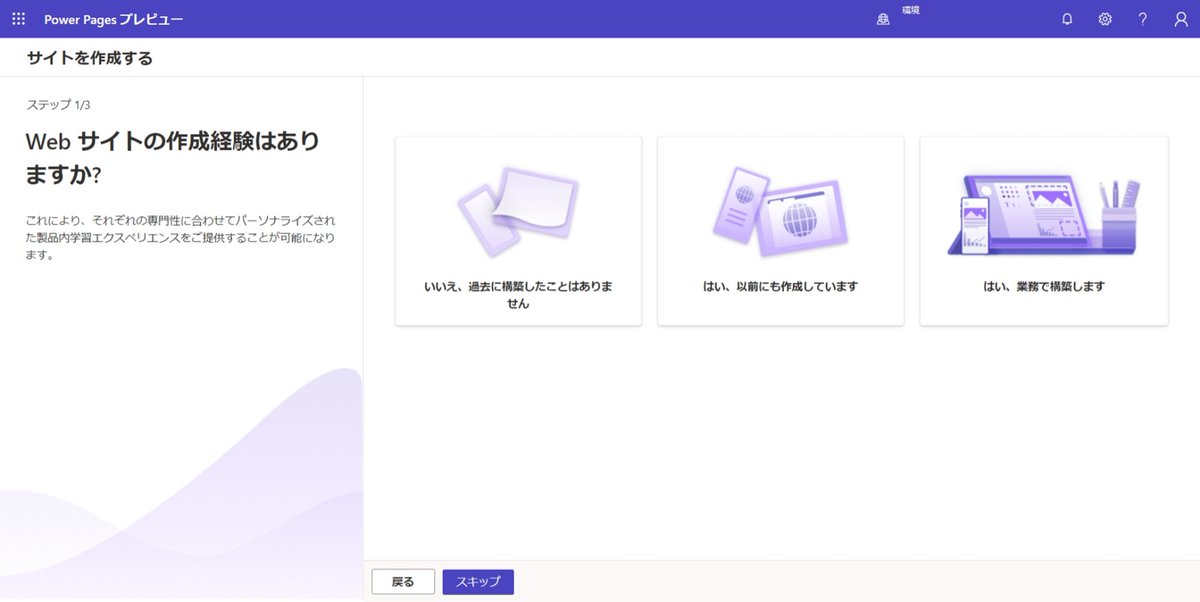1200x602 pixels.
Task: Select はい、以前にも作成しています option
Action: pyautogui.click(x=780, y=230)
